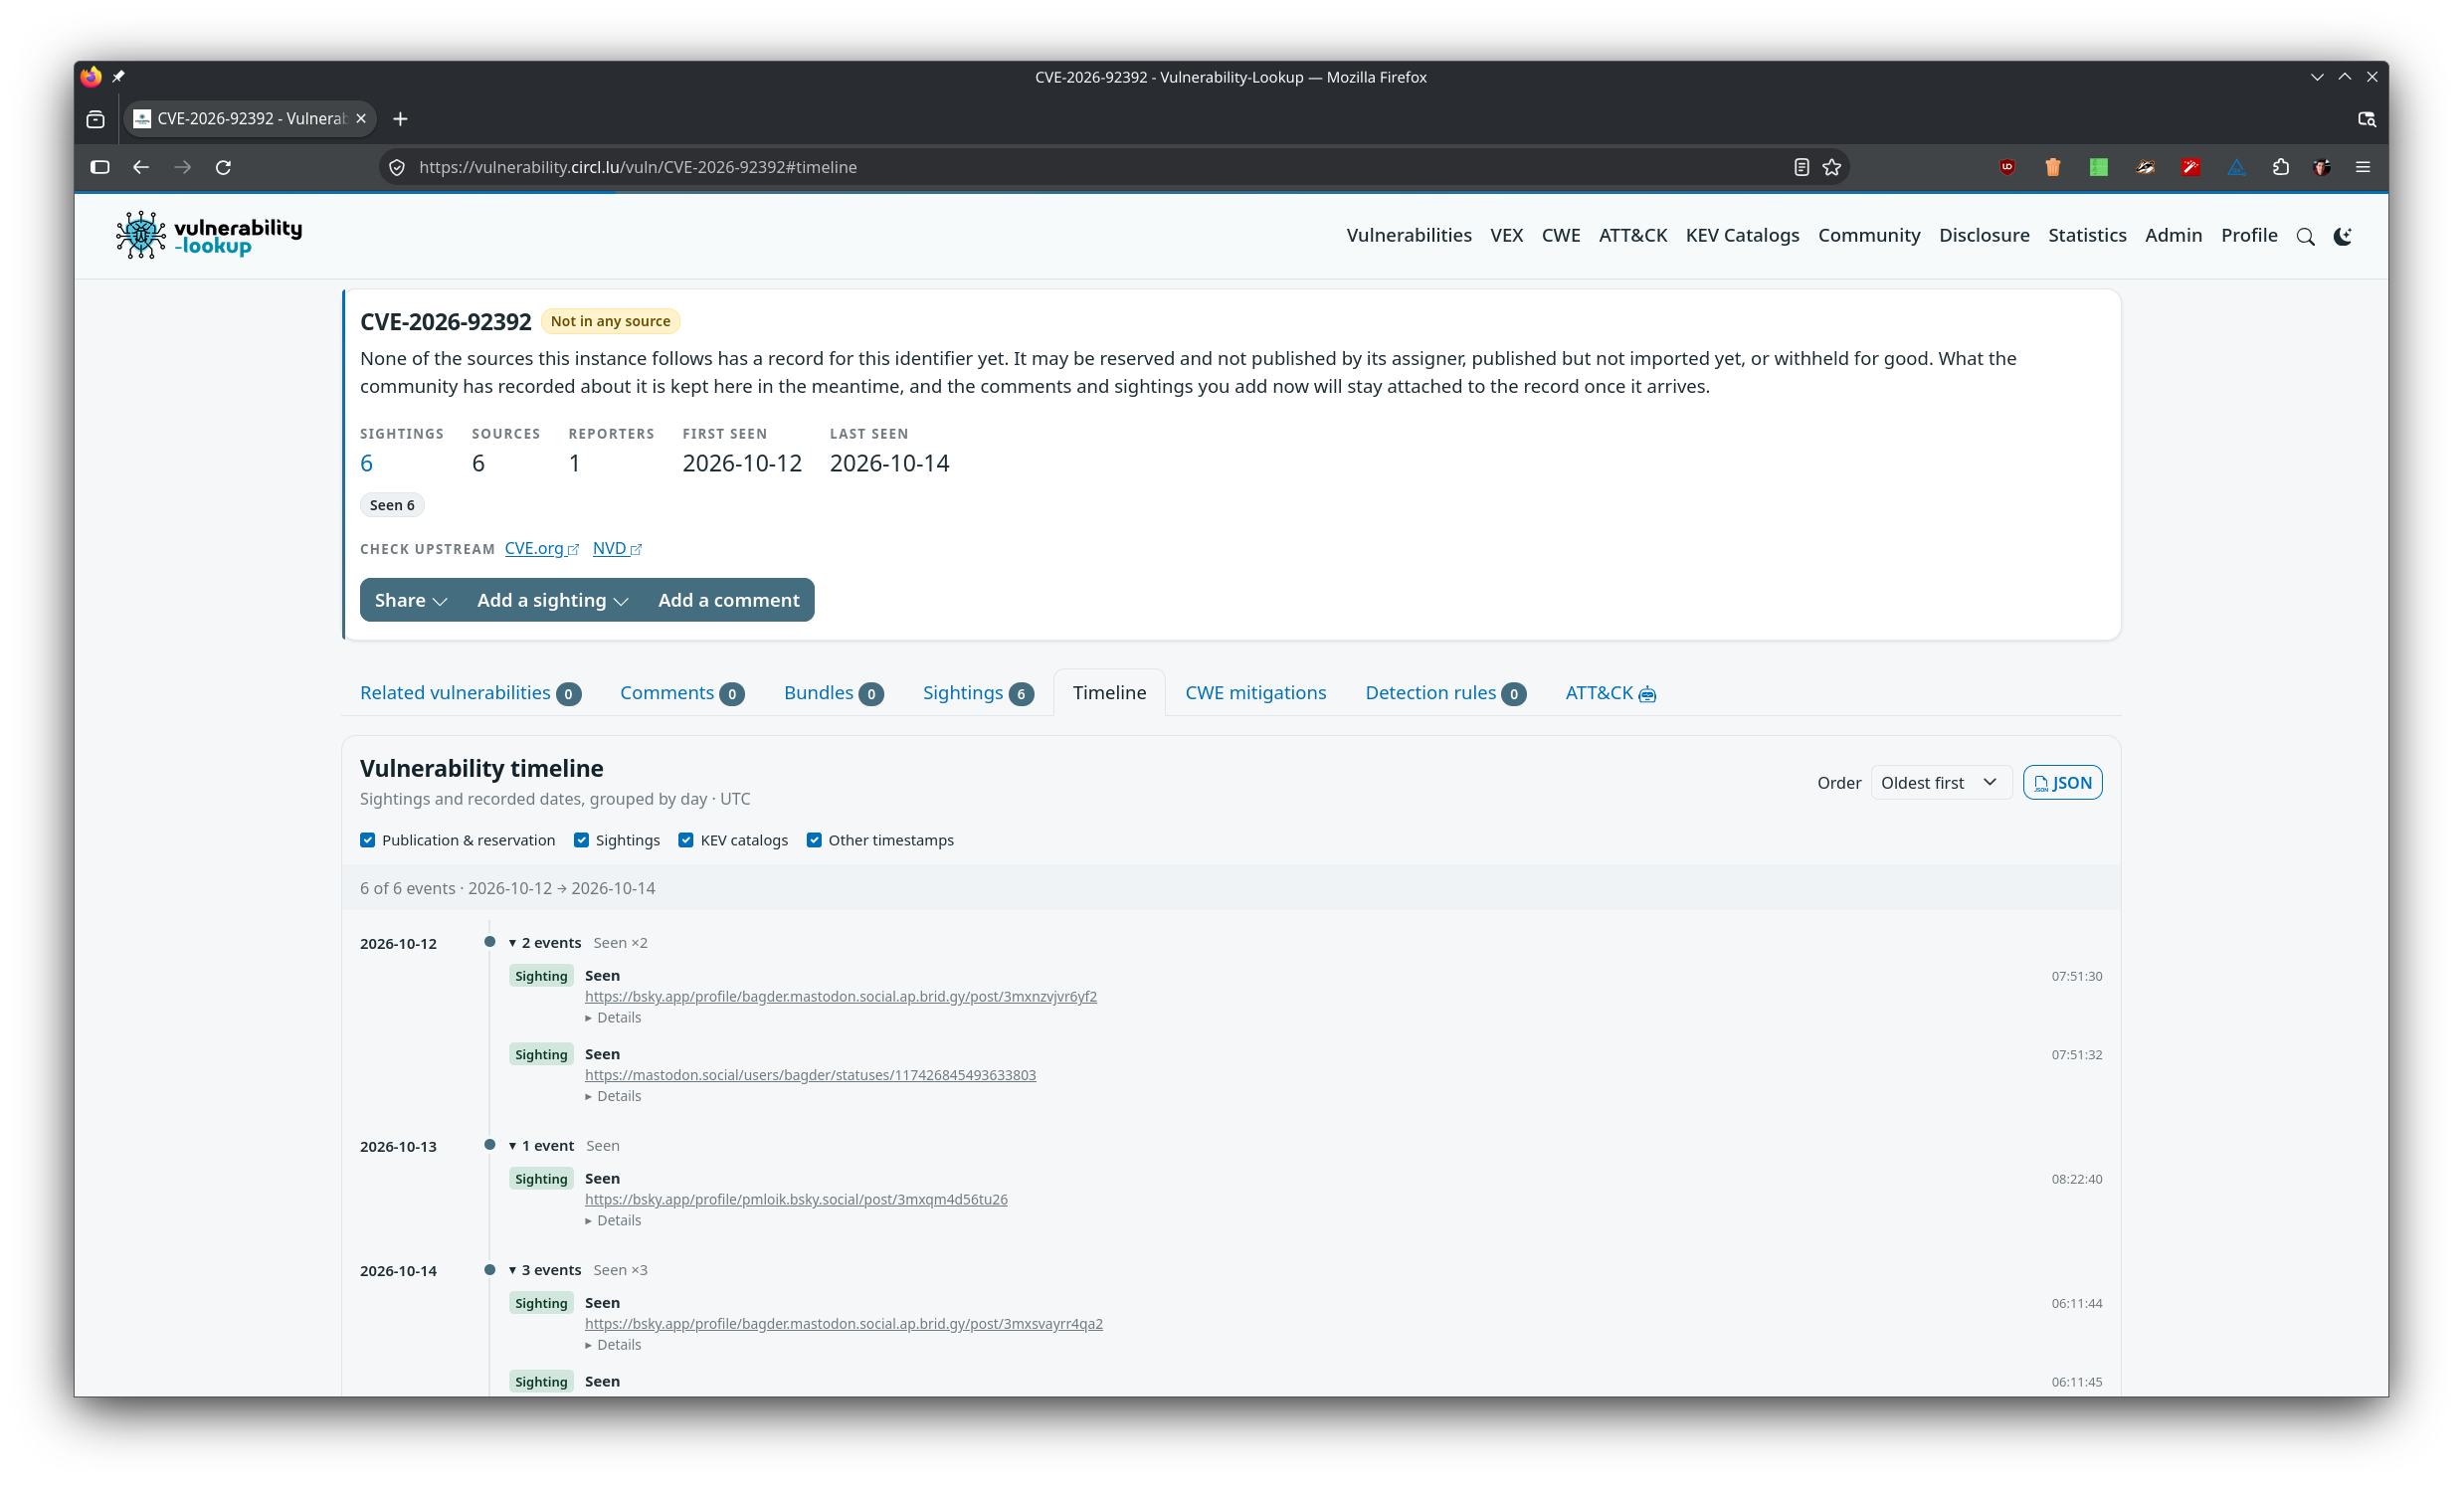Open the Share dropdown
Screen dimensions: 2464x1486
[x=411, y=600]
